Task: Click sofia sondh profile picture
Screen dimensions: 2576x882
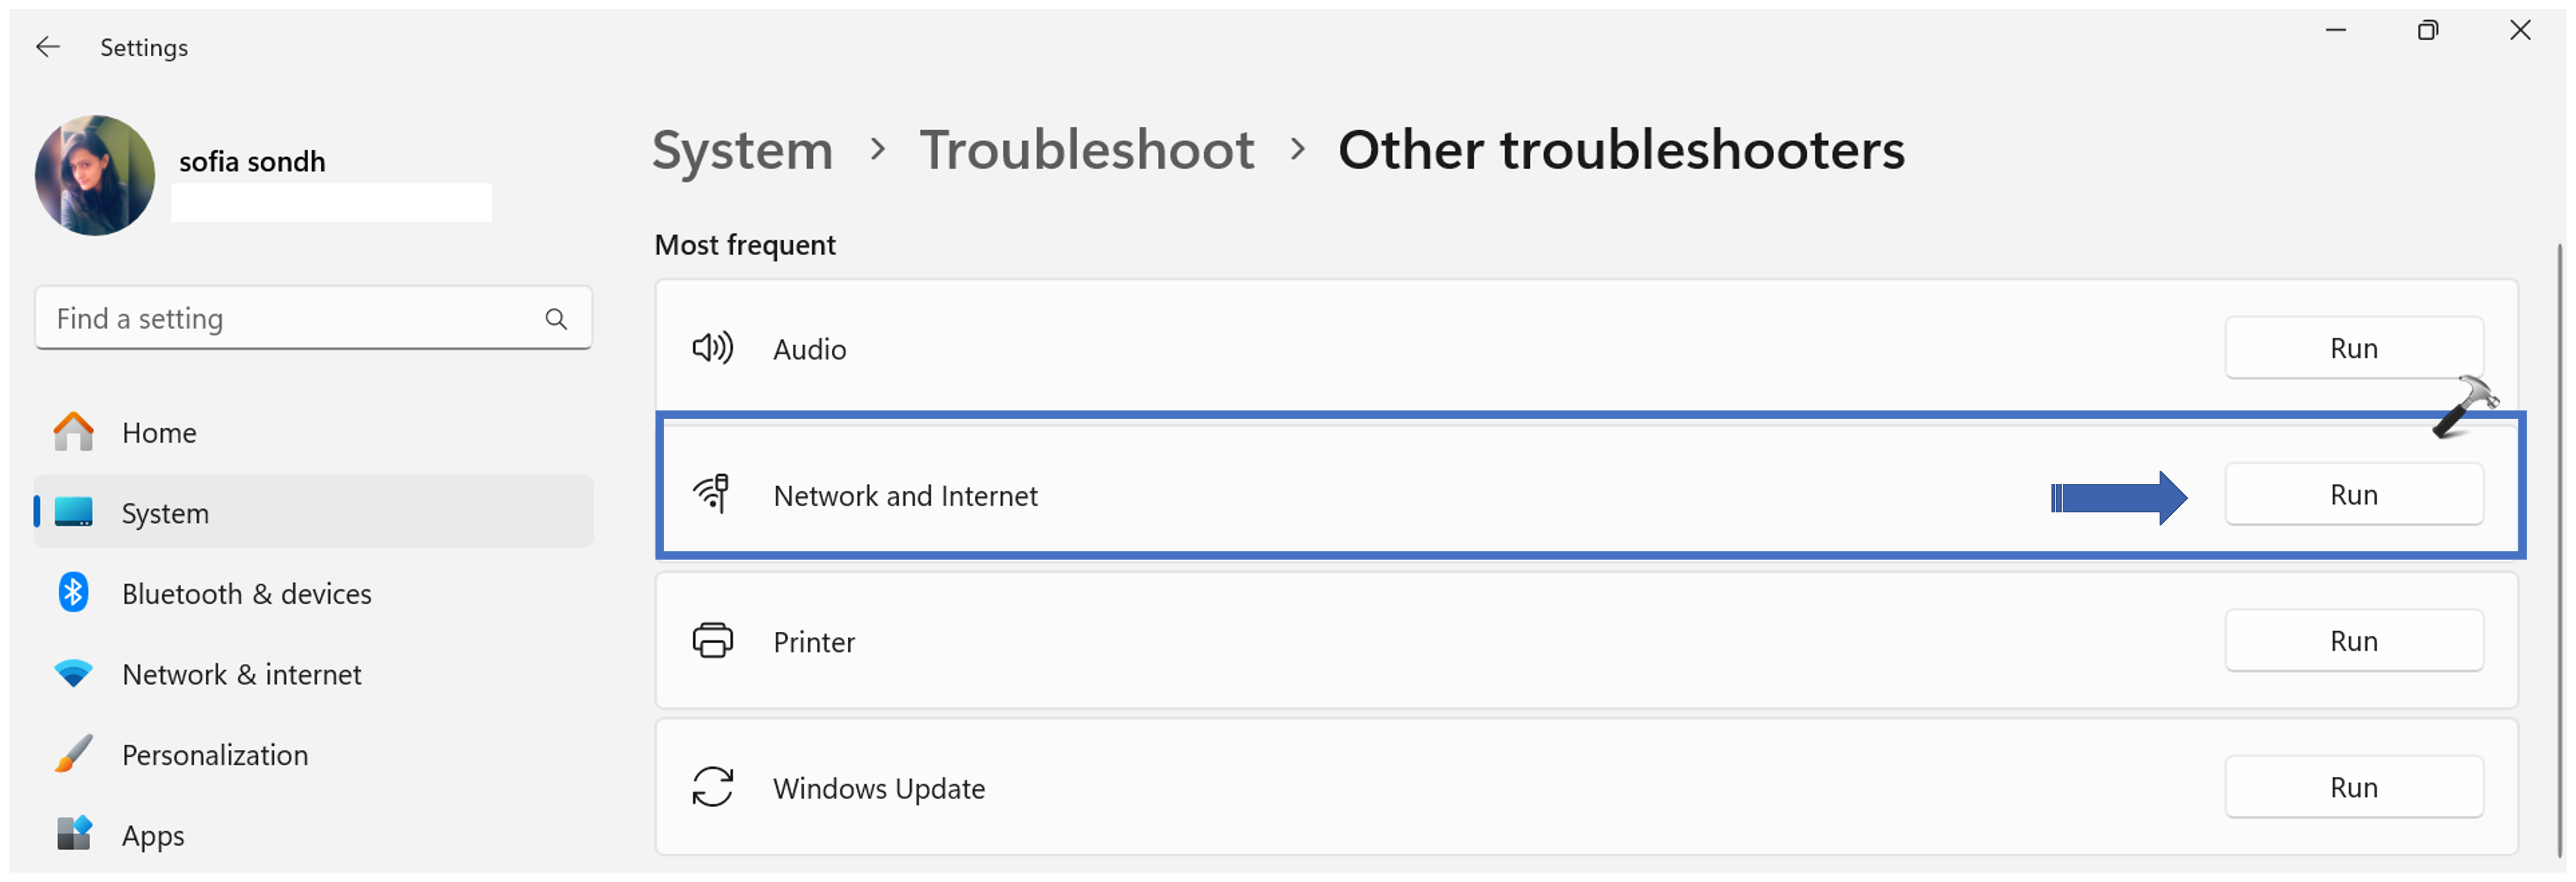Action: (95, 175)
